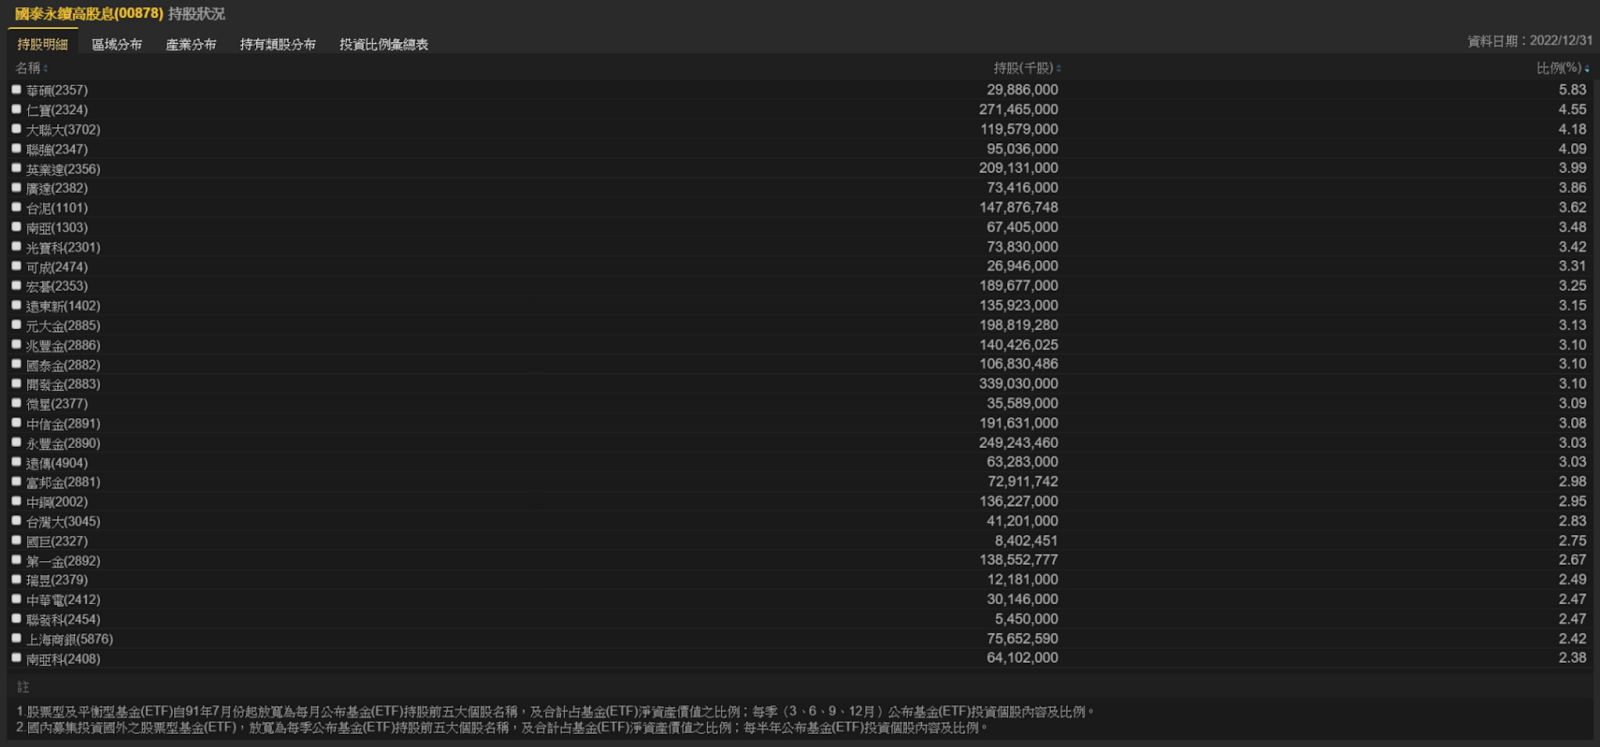Mark the 遠東新(1402) checkbox

pyautogui.click(x=16, y=305)
